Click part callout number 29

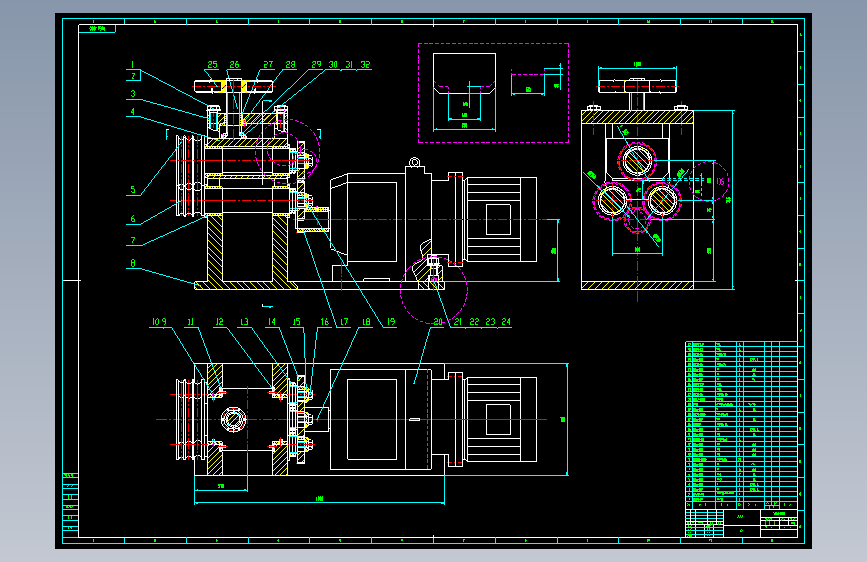point(316,65)
